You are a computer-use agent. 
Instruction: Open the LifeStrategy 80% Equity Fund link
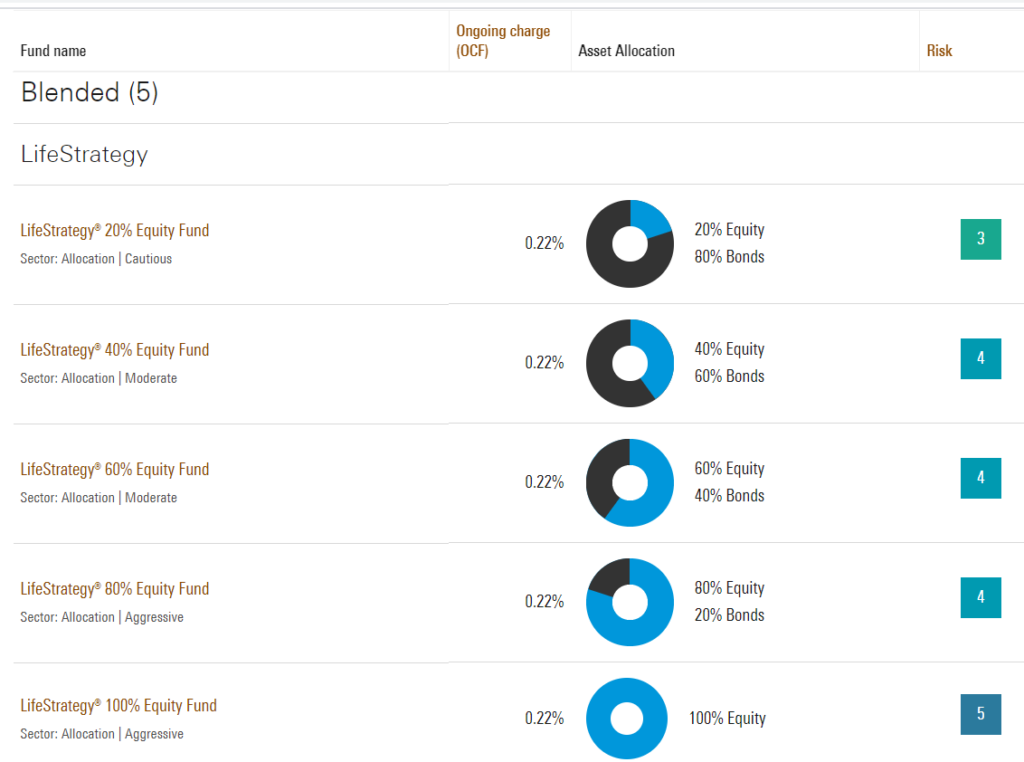coord(115,589)
